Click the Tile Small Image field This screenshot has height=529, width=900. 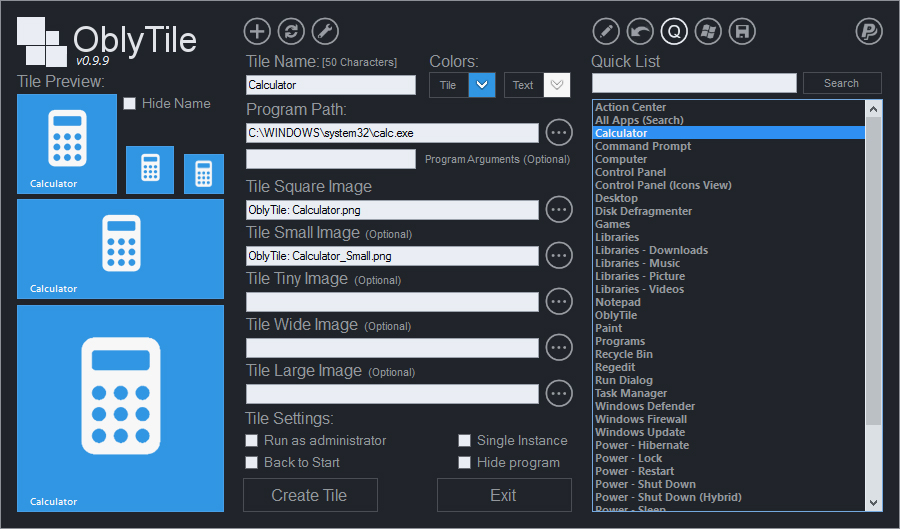392,256
